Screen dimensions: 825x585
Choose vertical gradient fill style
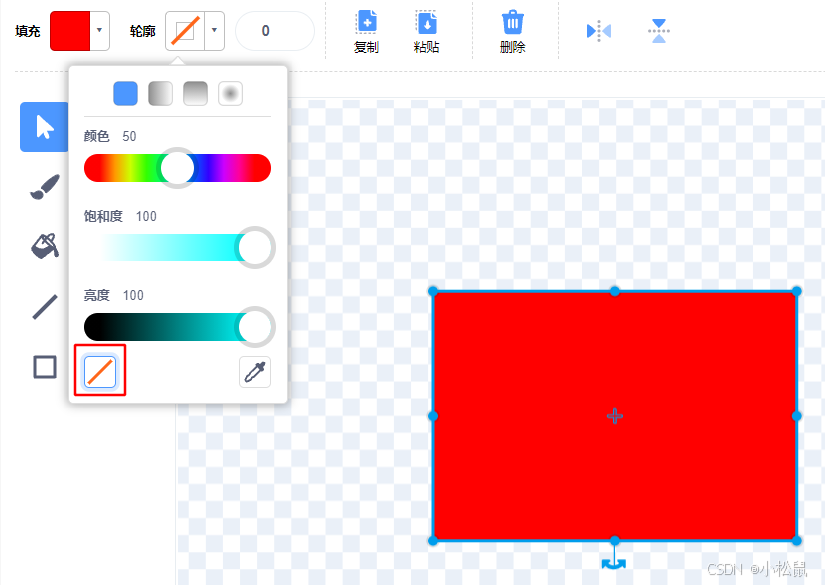point(195,94)
